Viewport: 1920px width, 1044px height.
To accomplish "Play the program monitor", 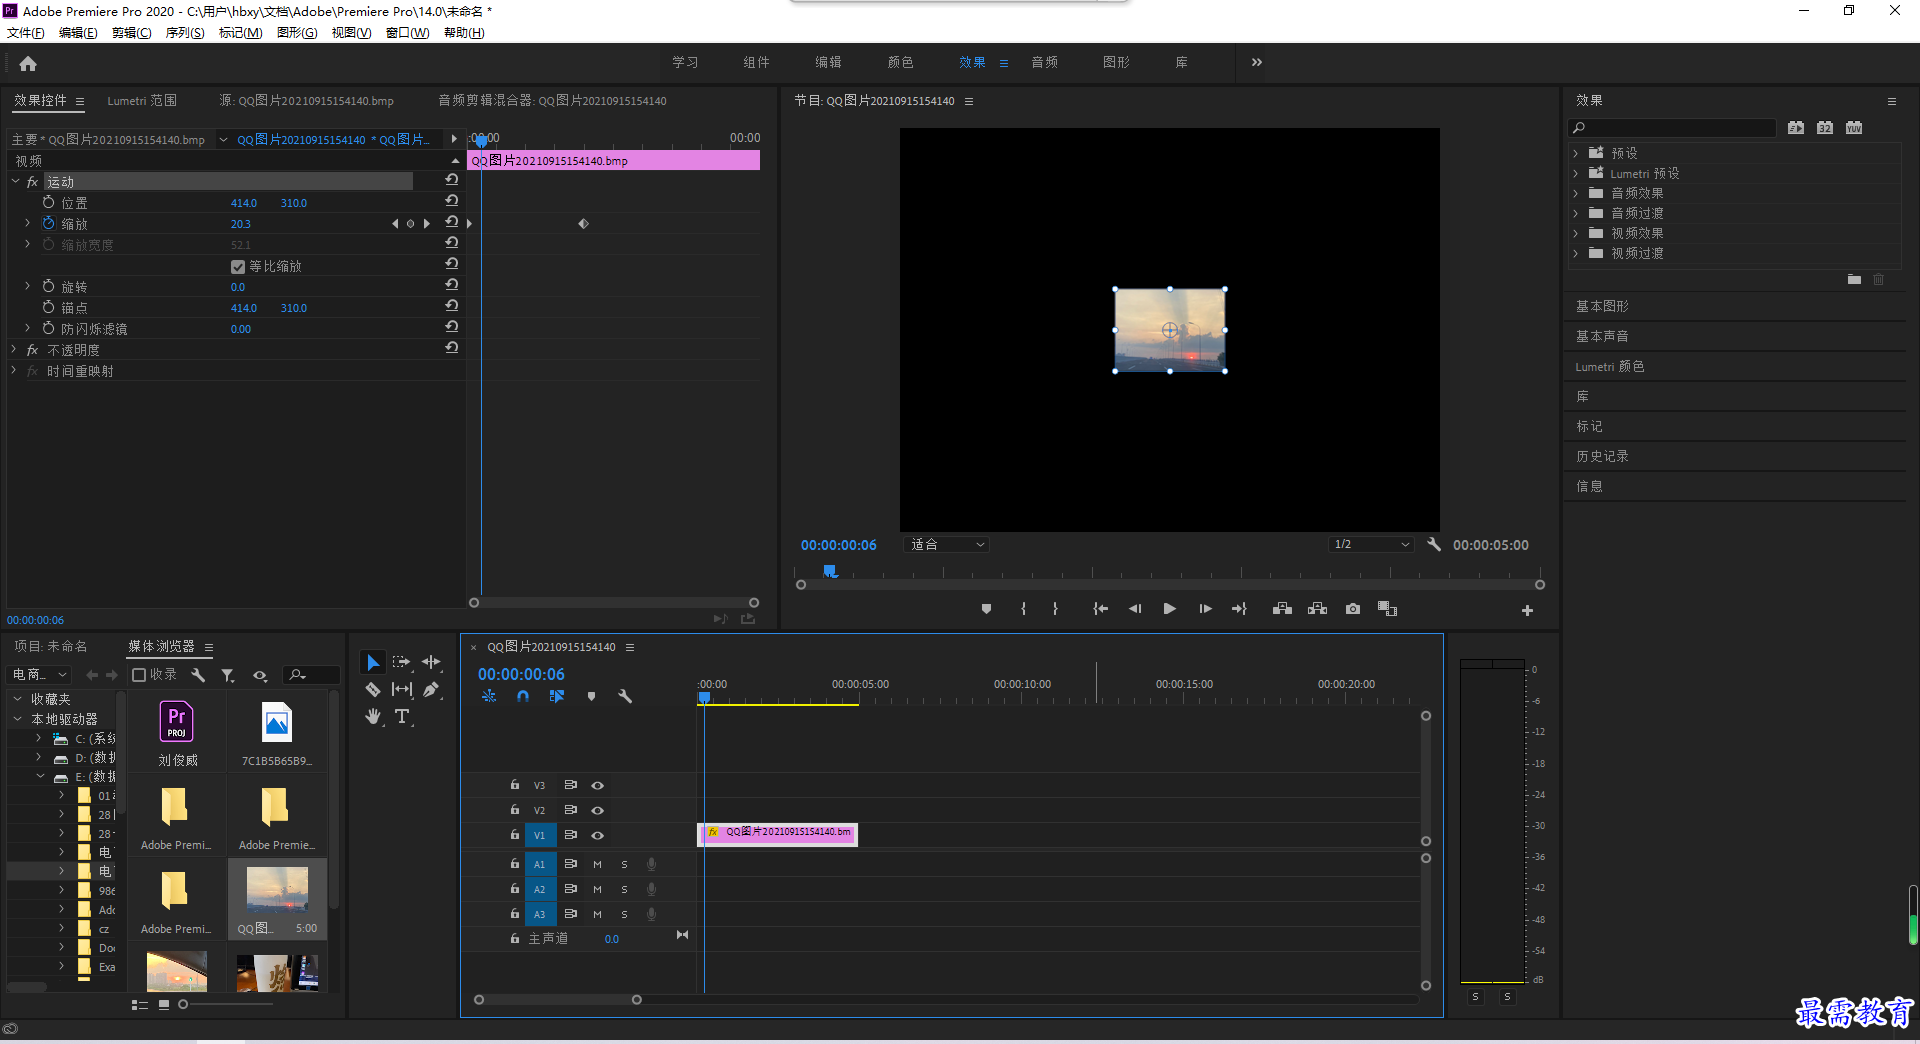I will pyautogui.click(x=1169, y=609).
